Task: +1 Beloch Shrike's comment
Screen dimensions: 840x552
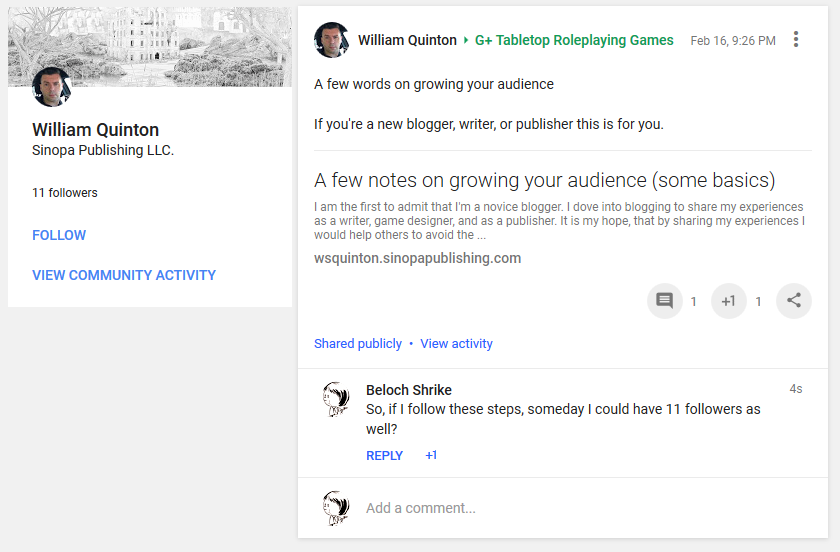Action: pyautogui.click(x=431, y=455)
